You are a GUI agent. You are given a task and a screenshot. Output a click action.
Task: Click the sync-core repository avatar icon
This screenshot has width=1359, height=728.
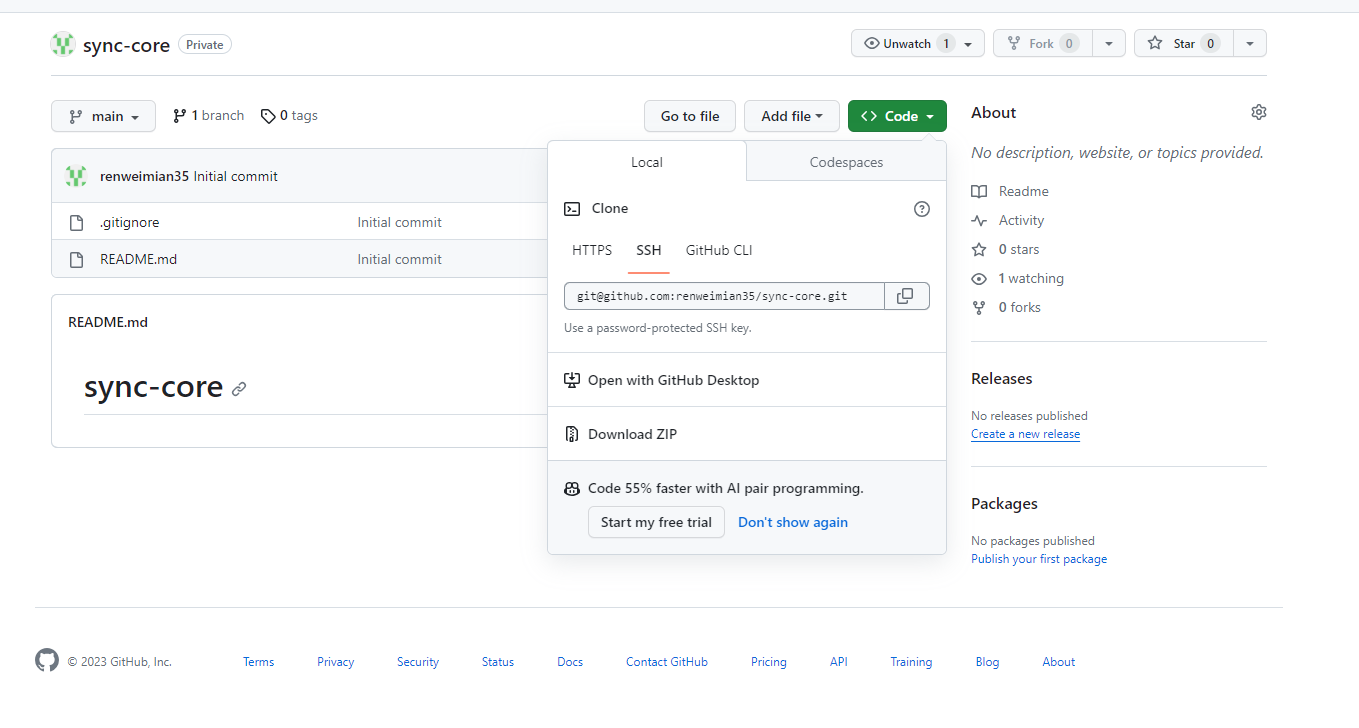63,44
